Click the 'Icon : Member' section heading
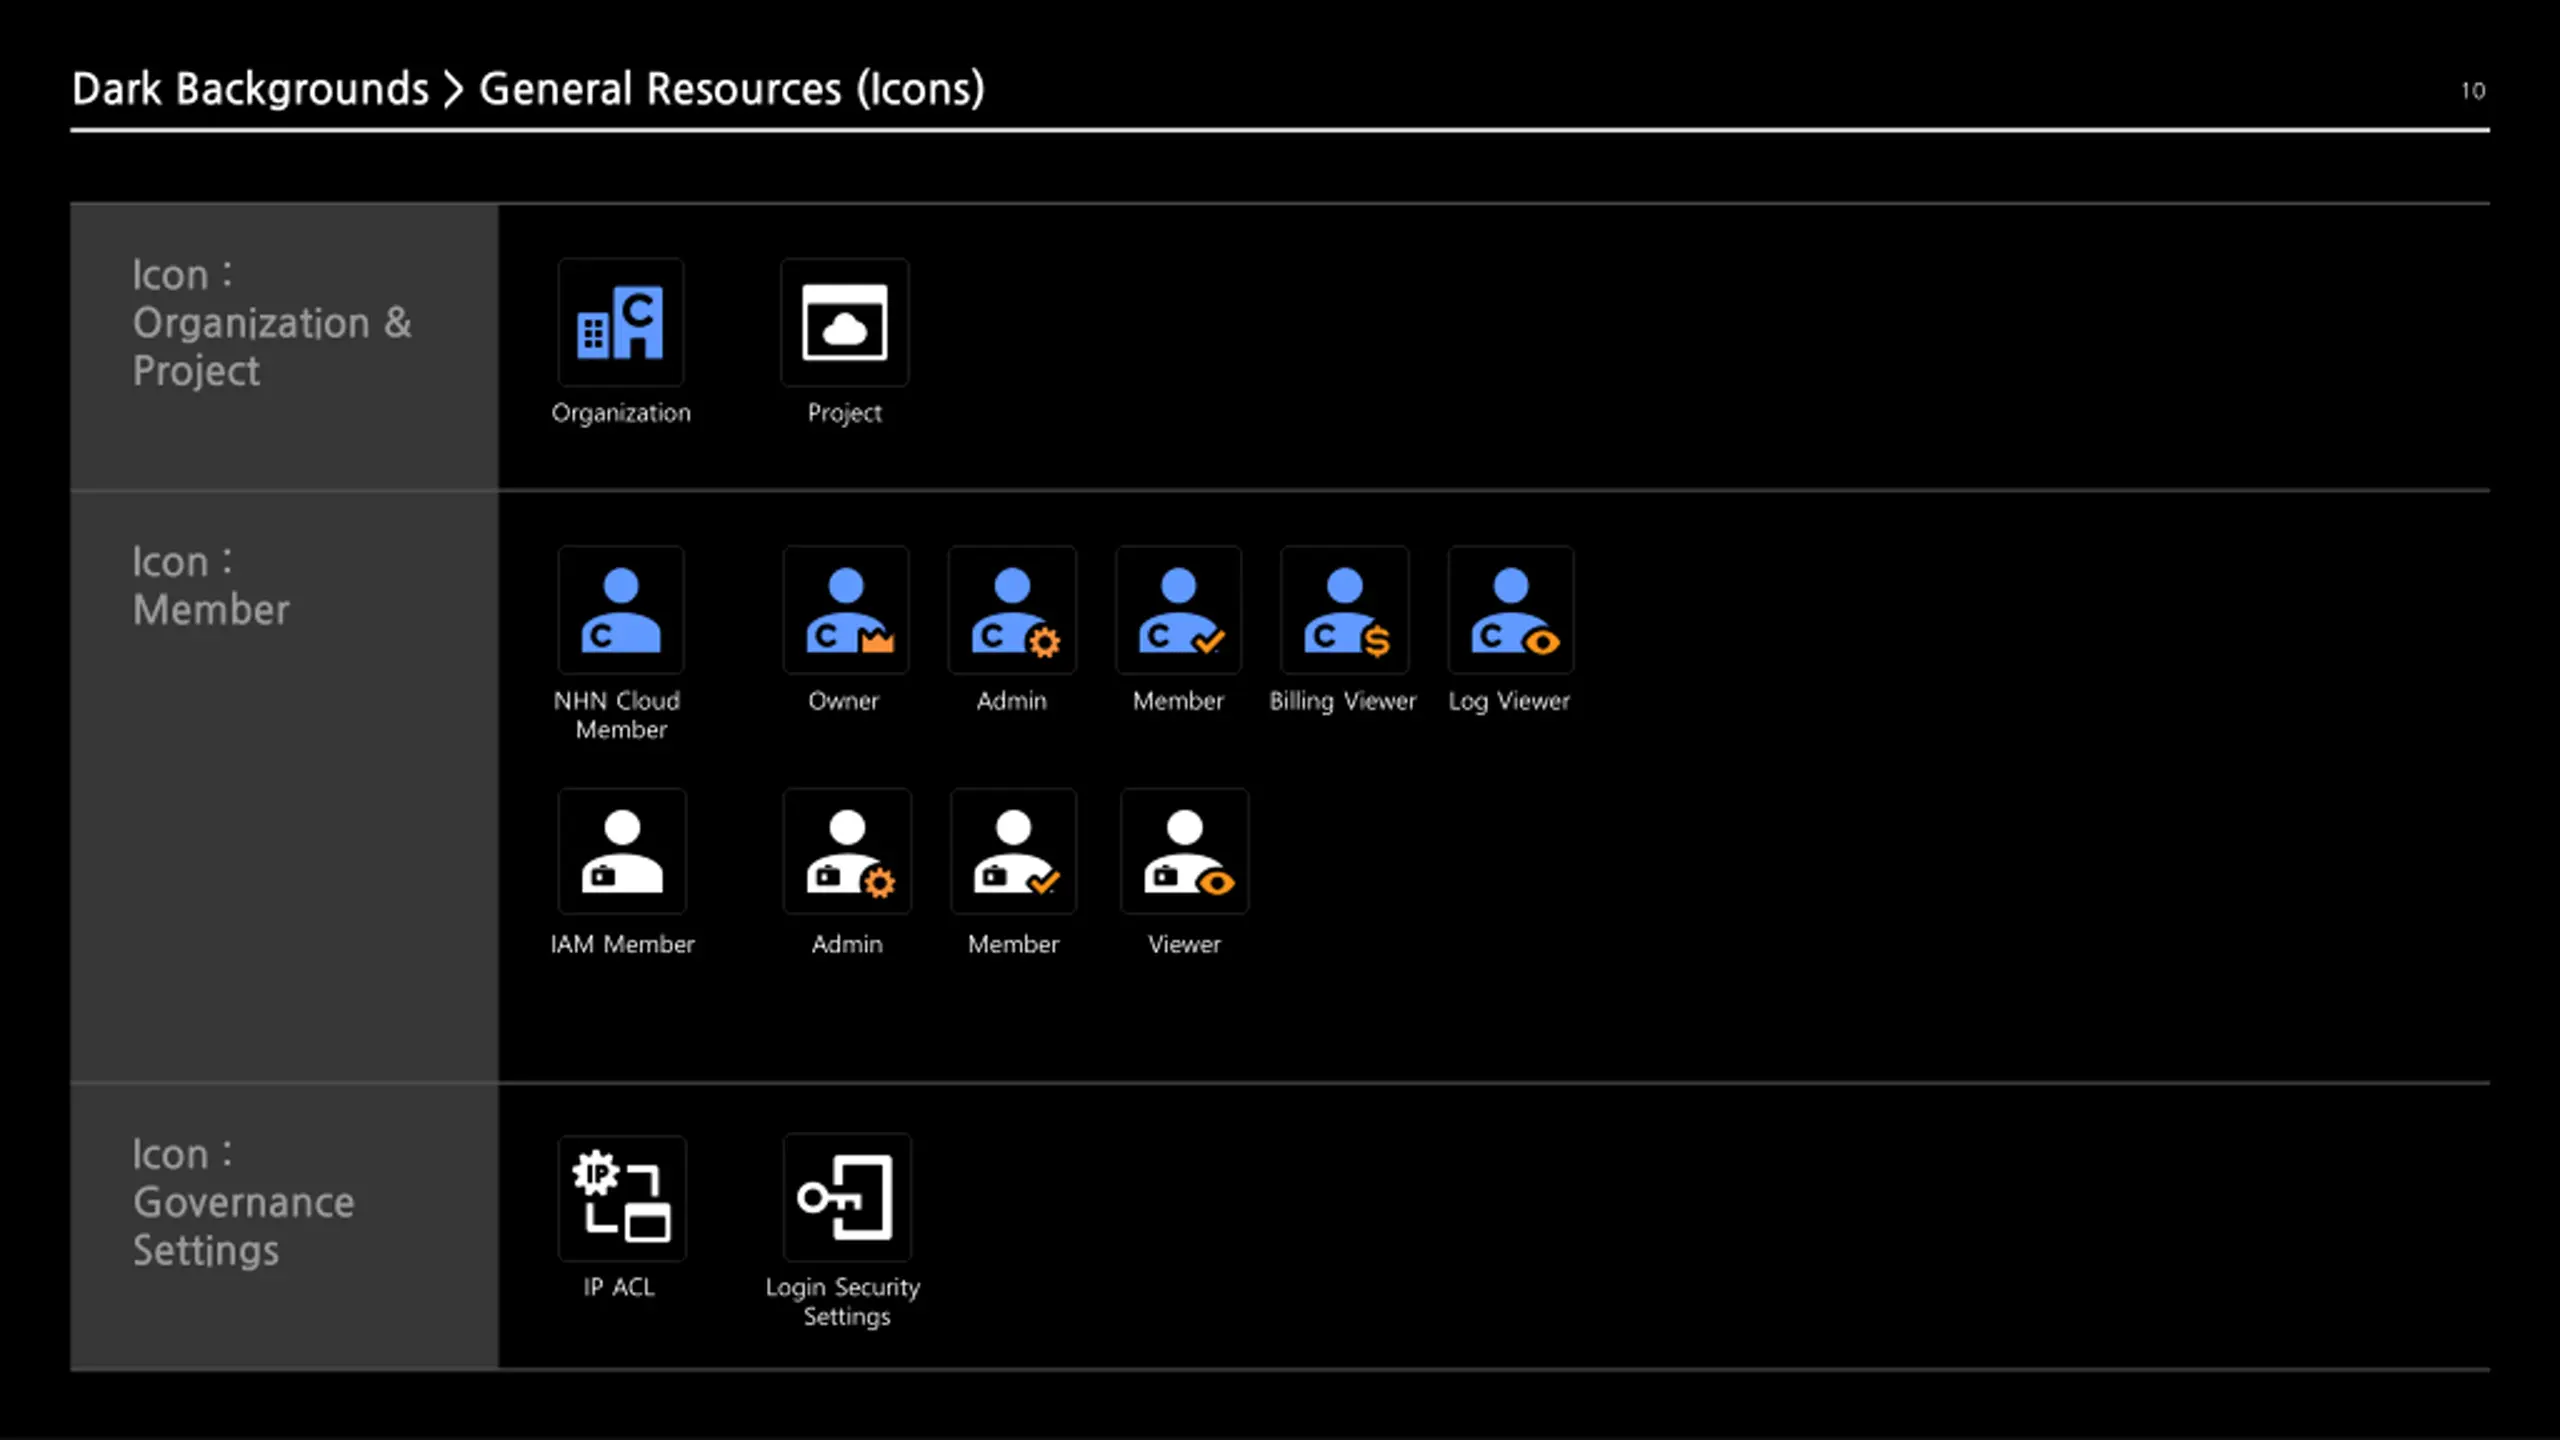 click(211, 586)
